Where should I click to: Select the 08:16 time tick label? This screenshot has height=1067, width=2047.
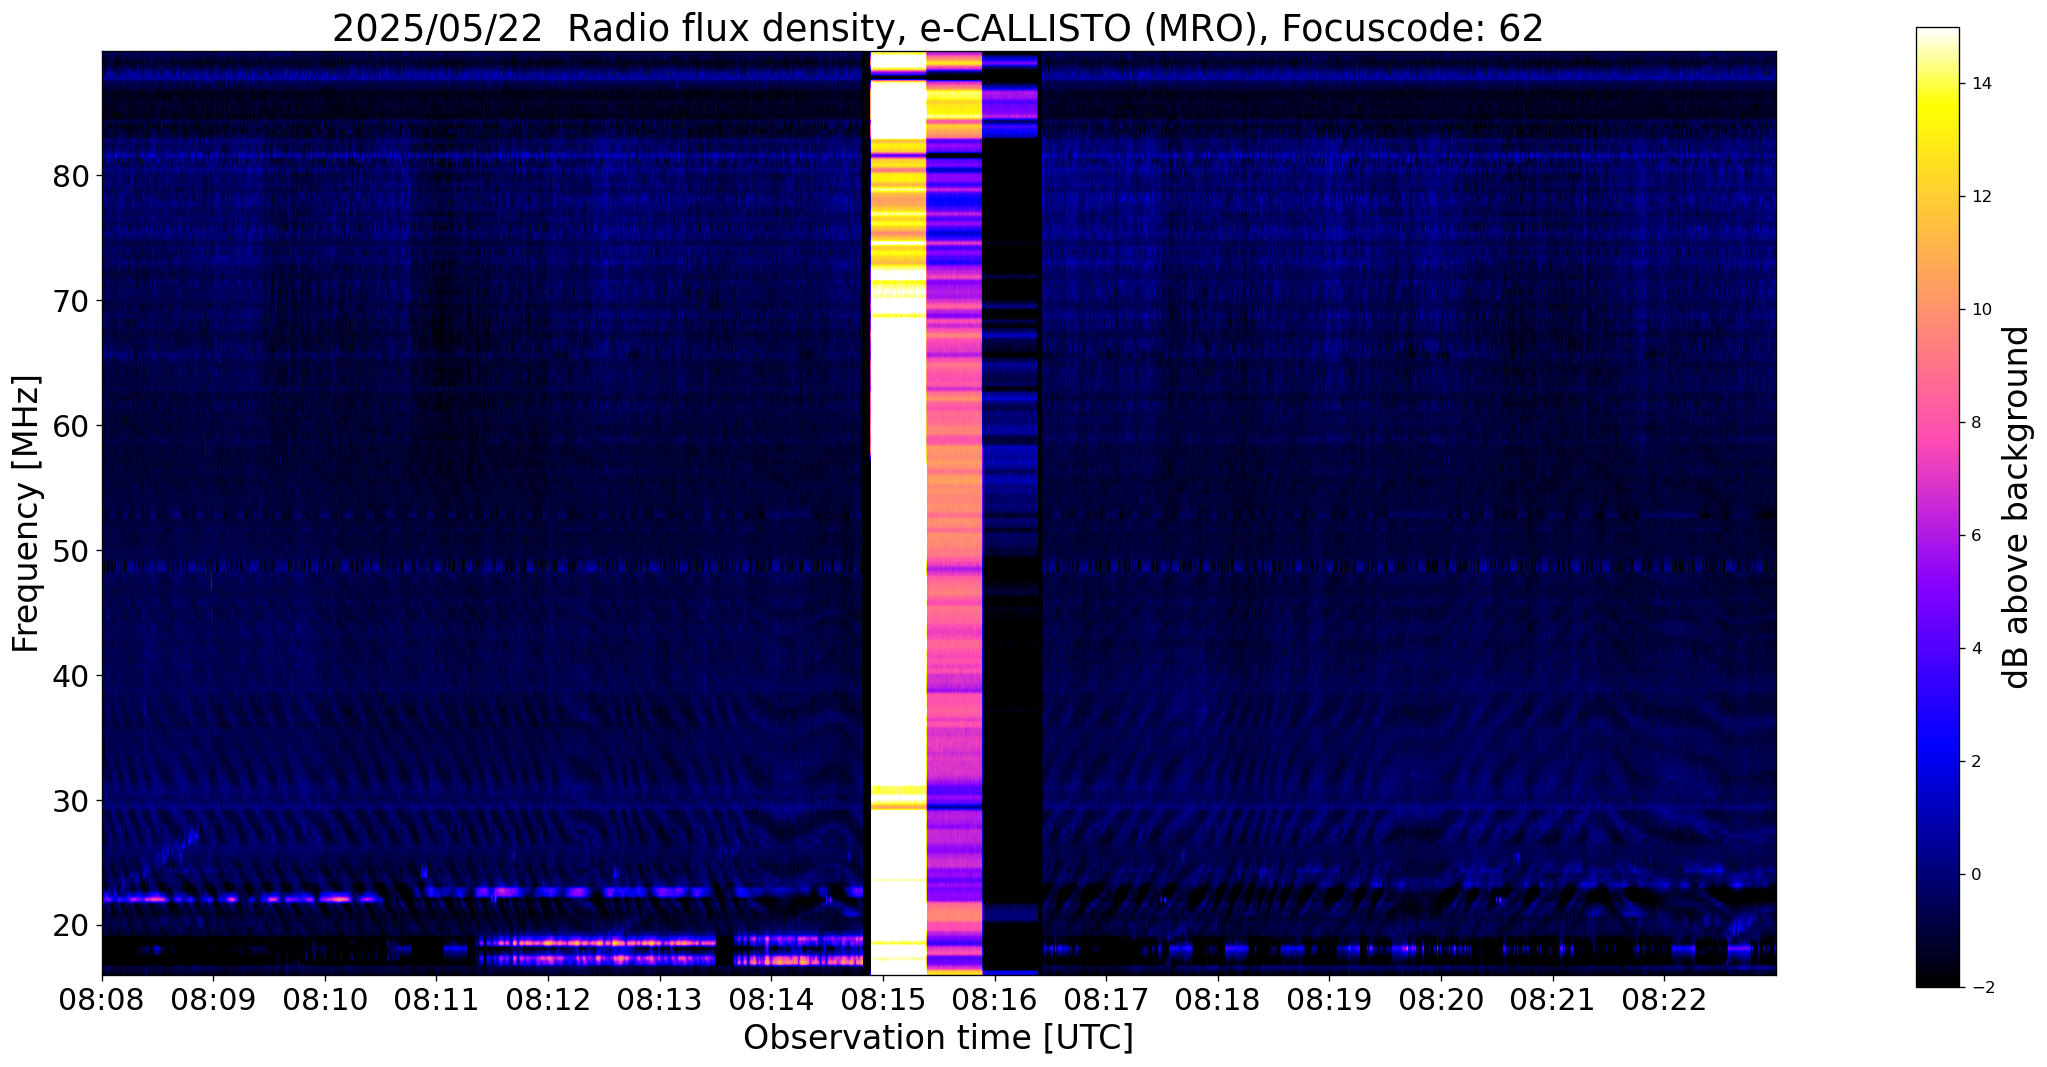click(x=994, y=999)
